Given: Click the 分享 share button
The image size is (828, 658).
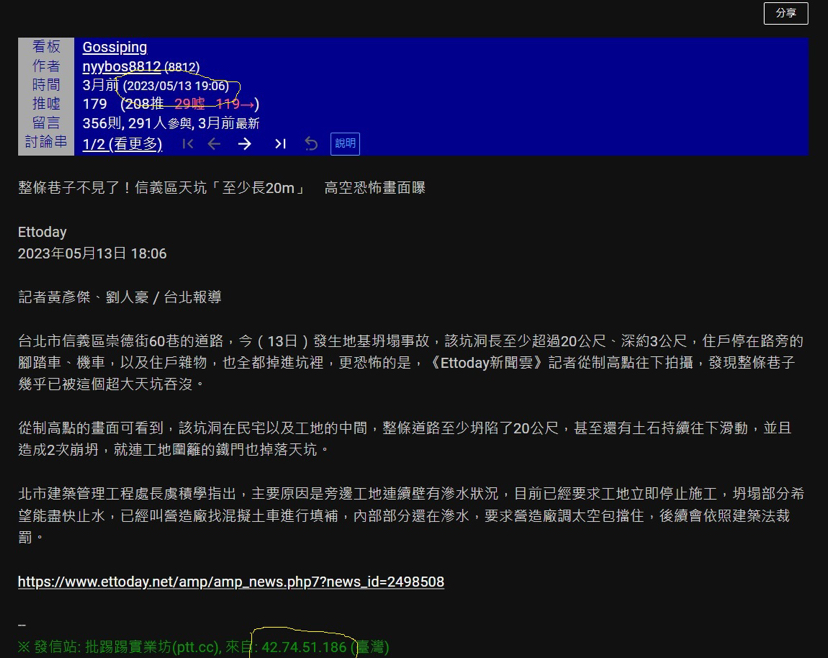Looking at the screenshot, I should click(785, 13).
